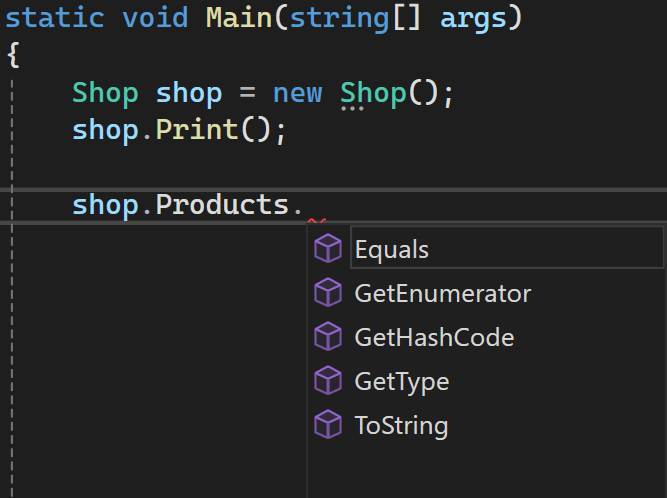Click the cube icon next to GetEnumerator

[328, 293]
